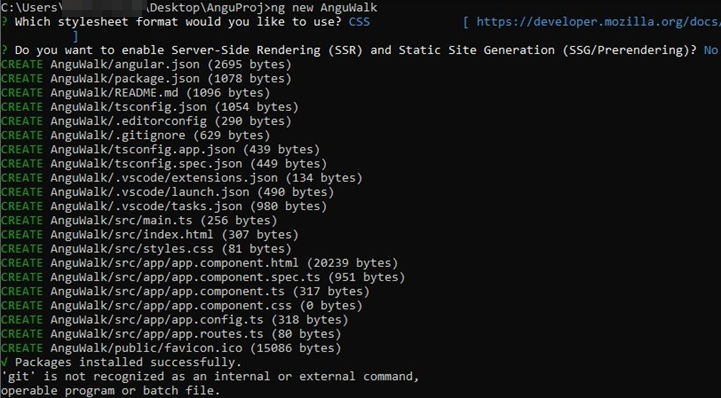This screenshot has height=398, width=721.
Task: Click the AnguWalk/README.md line
Action: (x=136, y=93)
